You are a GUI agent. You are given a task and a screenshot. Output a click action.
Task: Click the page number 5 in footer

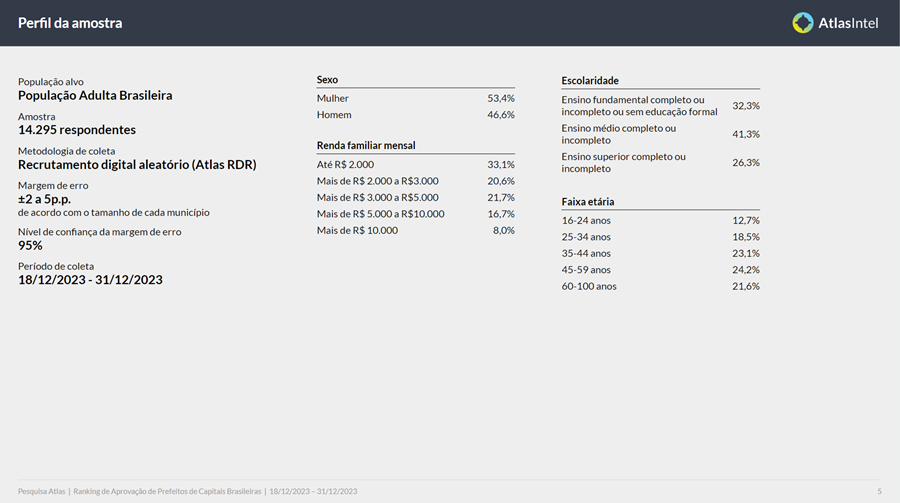879,491
